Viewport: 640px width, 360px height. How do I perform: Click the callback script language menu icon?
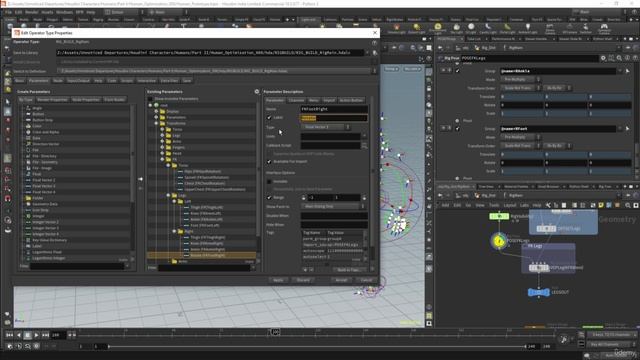pos(364,145)
